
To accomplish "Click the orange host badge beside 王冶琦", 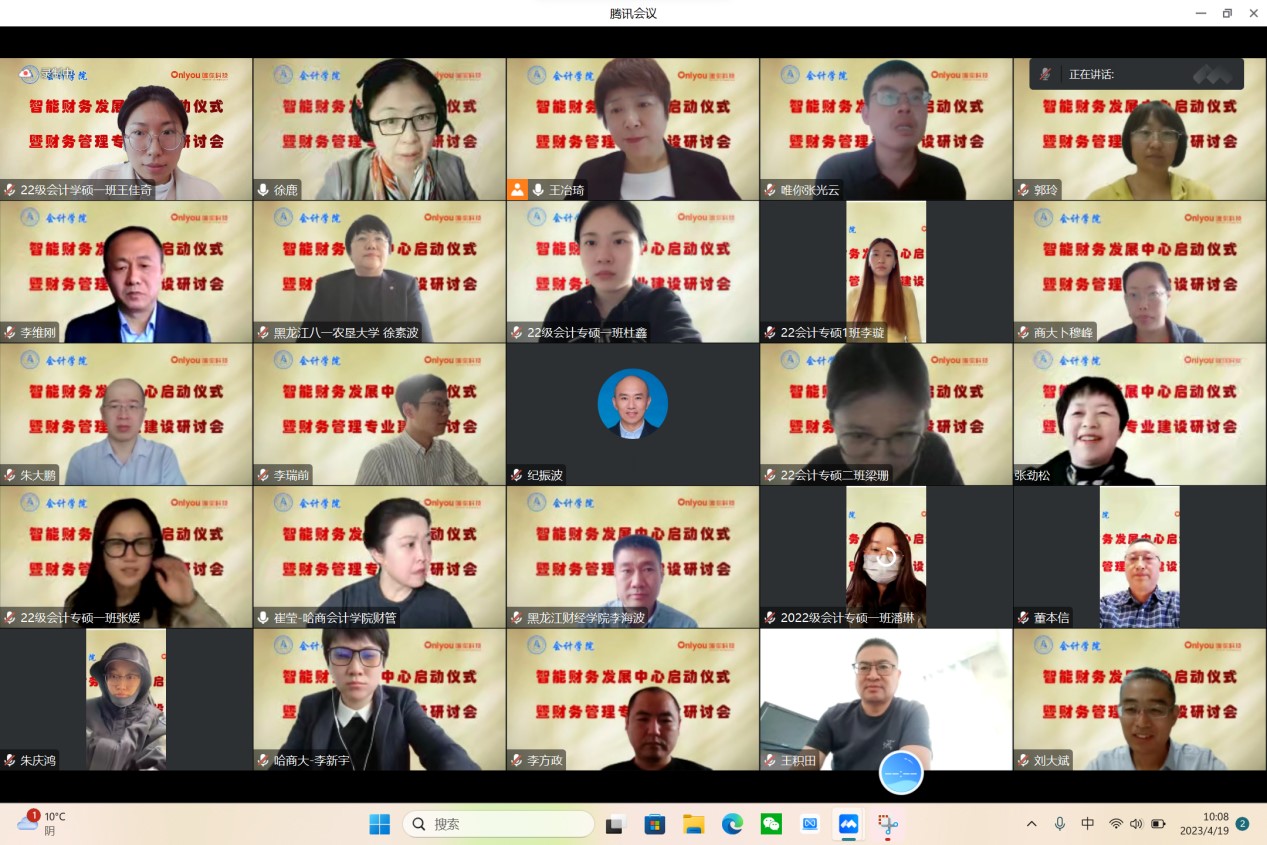I will click(518, 189).
